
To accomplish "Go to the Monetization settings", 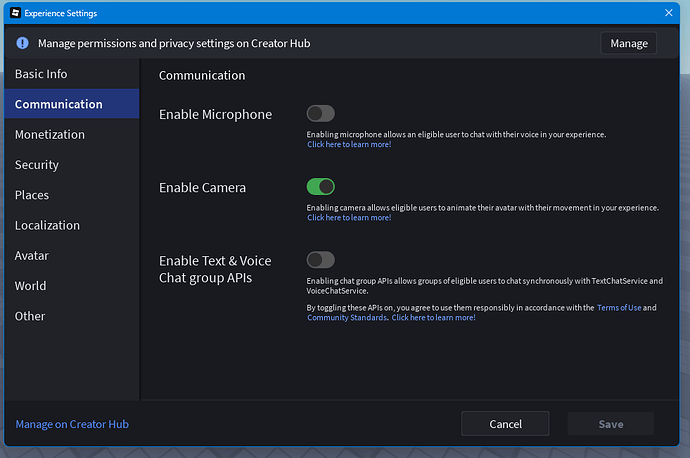I will [72, 134].
